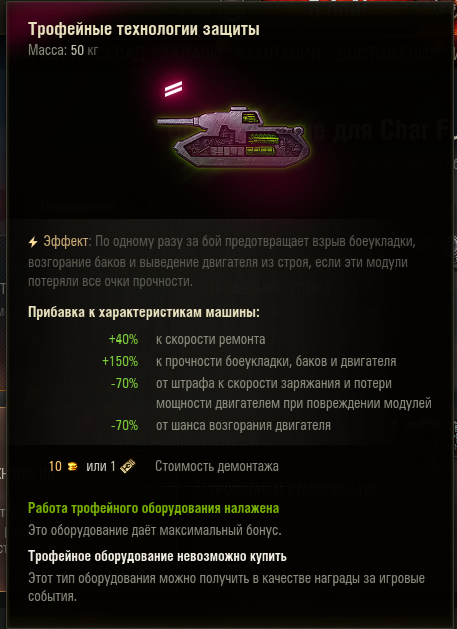Click the -70% engine fire chance line

click(221, 425)
